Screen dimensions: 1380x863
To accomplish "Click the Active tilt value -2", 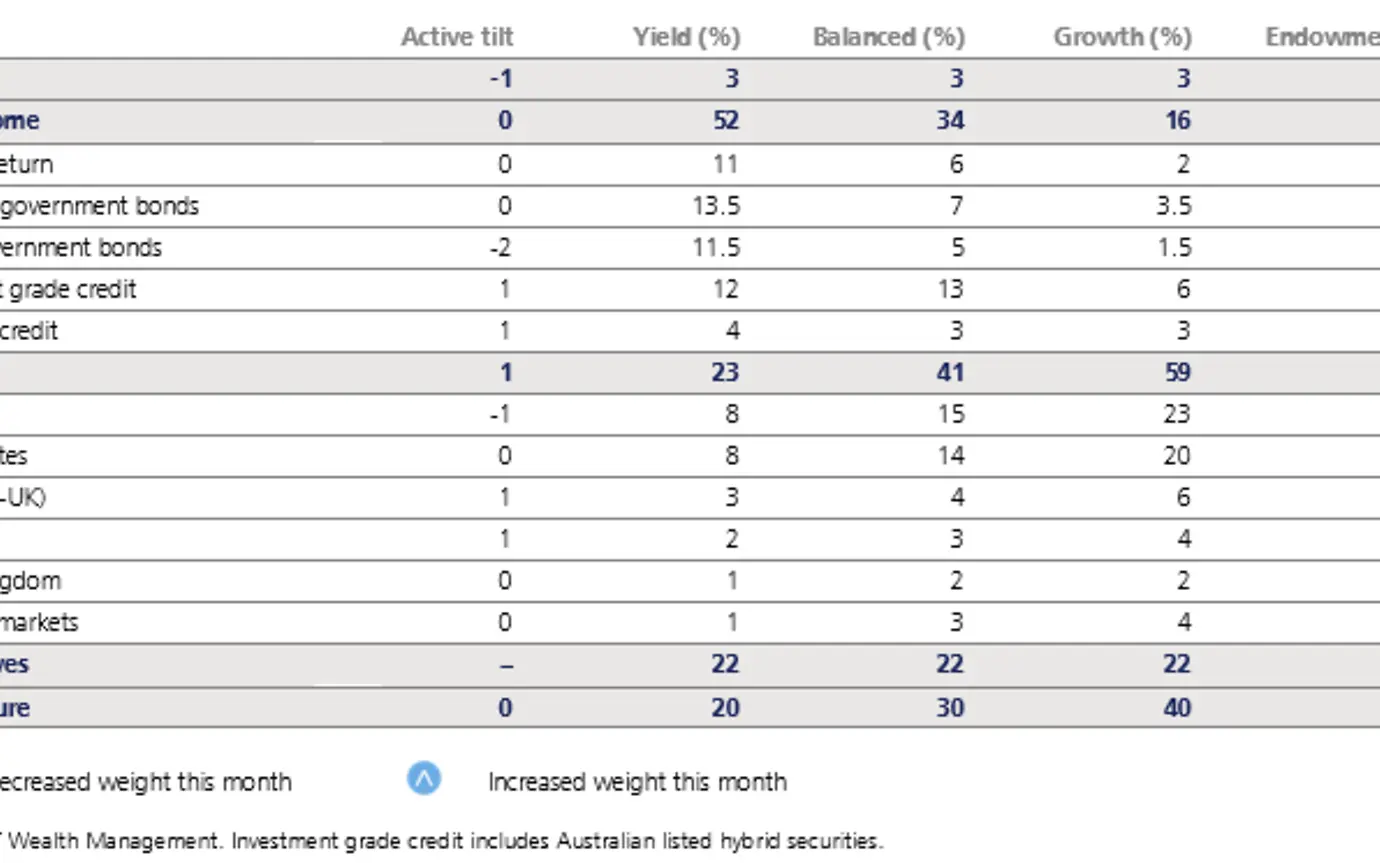I will coord(500,248).
